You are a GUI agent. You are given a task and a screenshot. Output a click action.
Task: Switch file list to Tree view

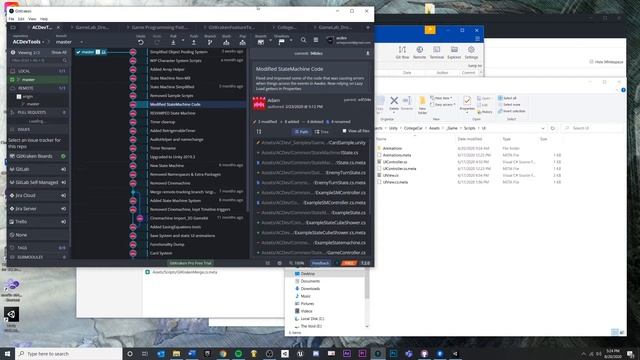(x=322, y=131)
